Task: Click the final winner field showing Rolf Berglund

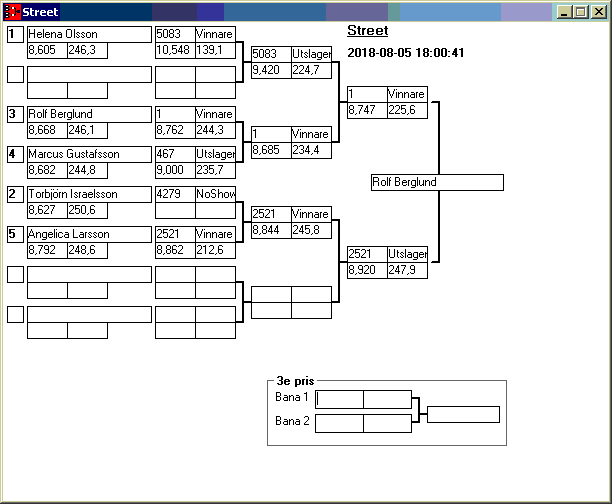Action: click(436, 183)
